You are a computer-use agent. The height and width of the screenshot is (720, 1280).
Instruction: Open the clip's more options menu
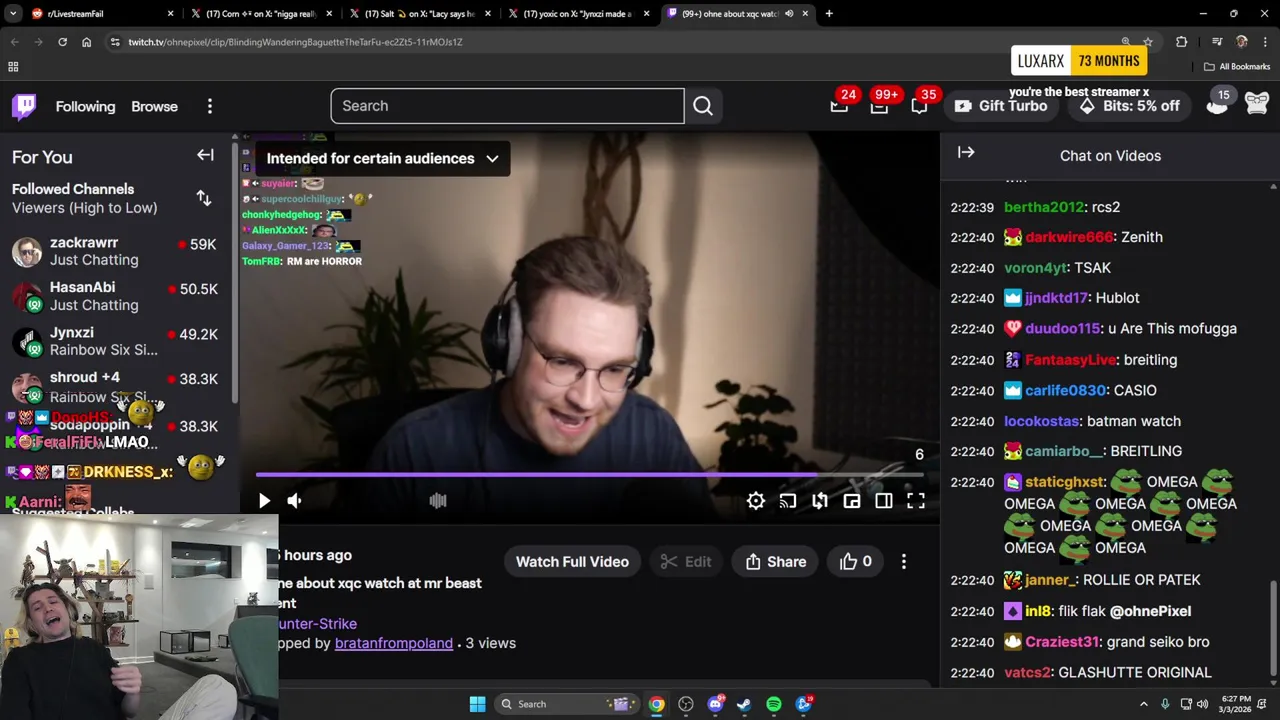click(x=904, y=562)
